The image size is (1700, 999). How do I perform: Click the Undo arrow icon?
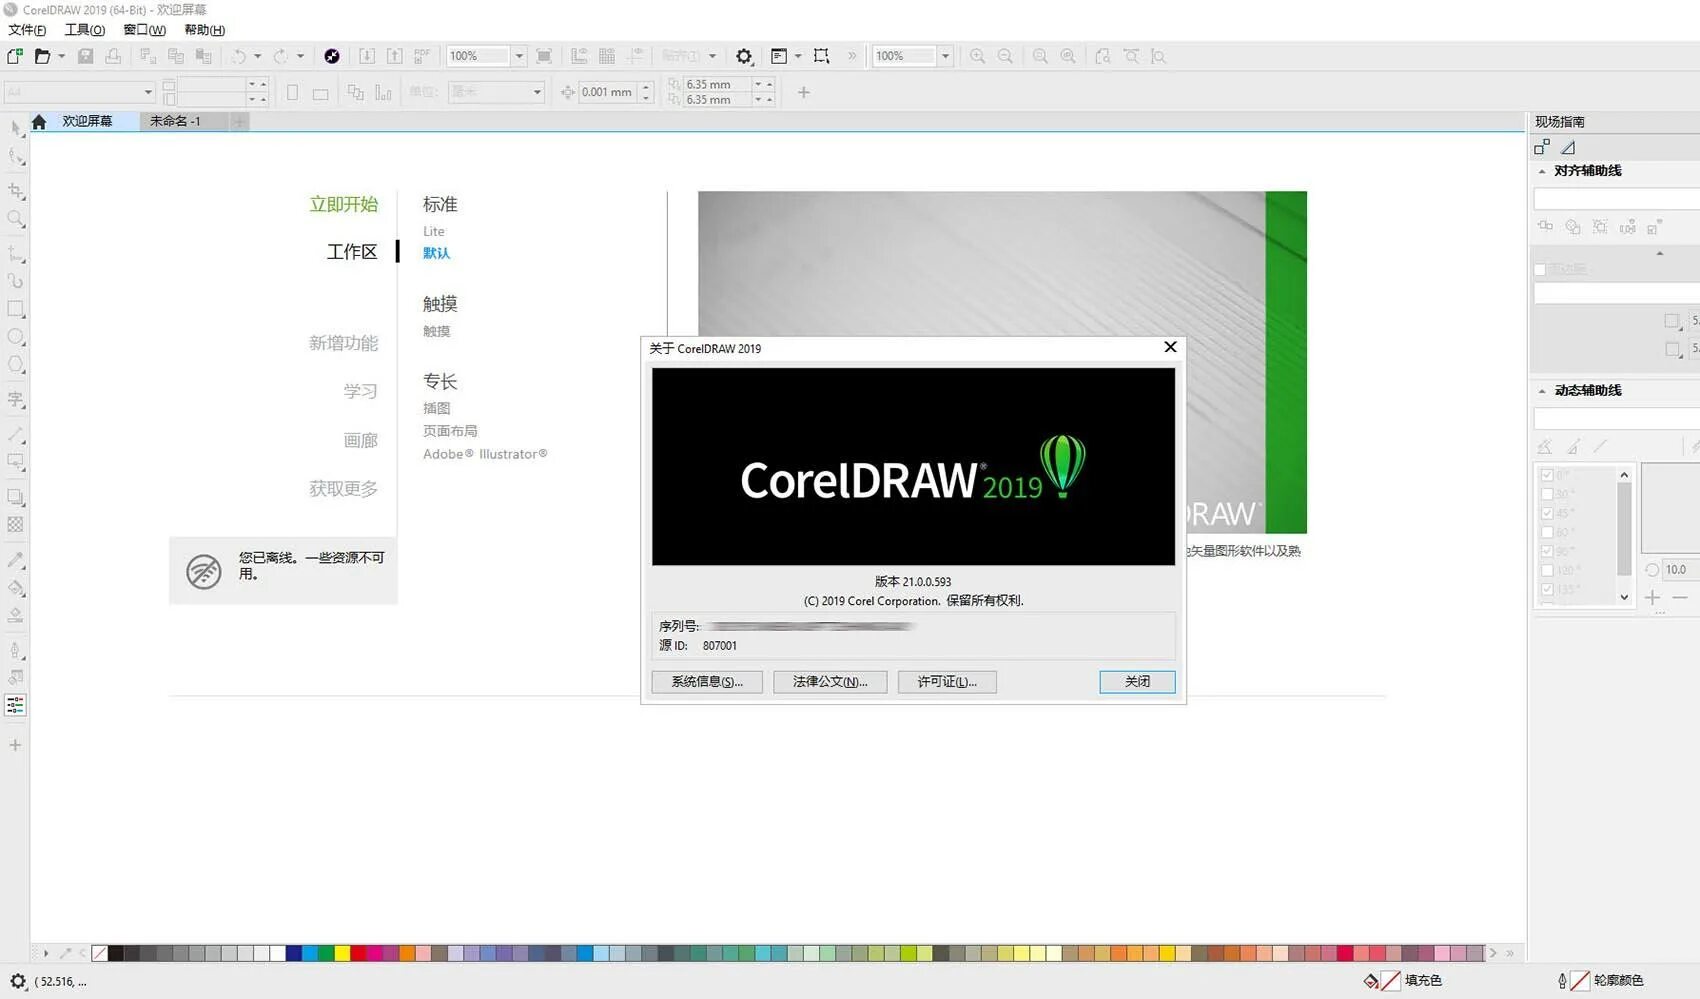tap(239, 56)
